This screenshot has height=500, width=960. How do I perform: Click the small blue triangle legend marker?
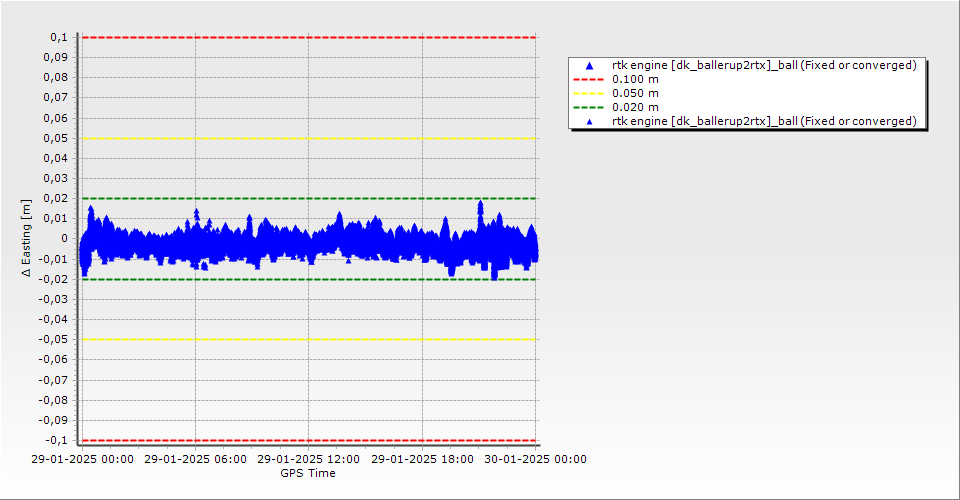tap(589, 122)
